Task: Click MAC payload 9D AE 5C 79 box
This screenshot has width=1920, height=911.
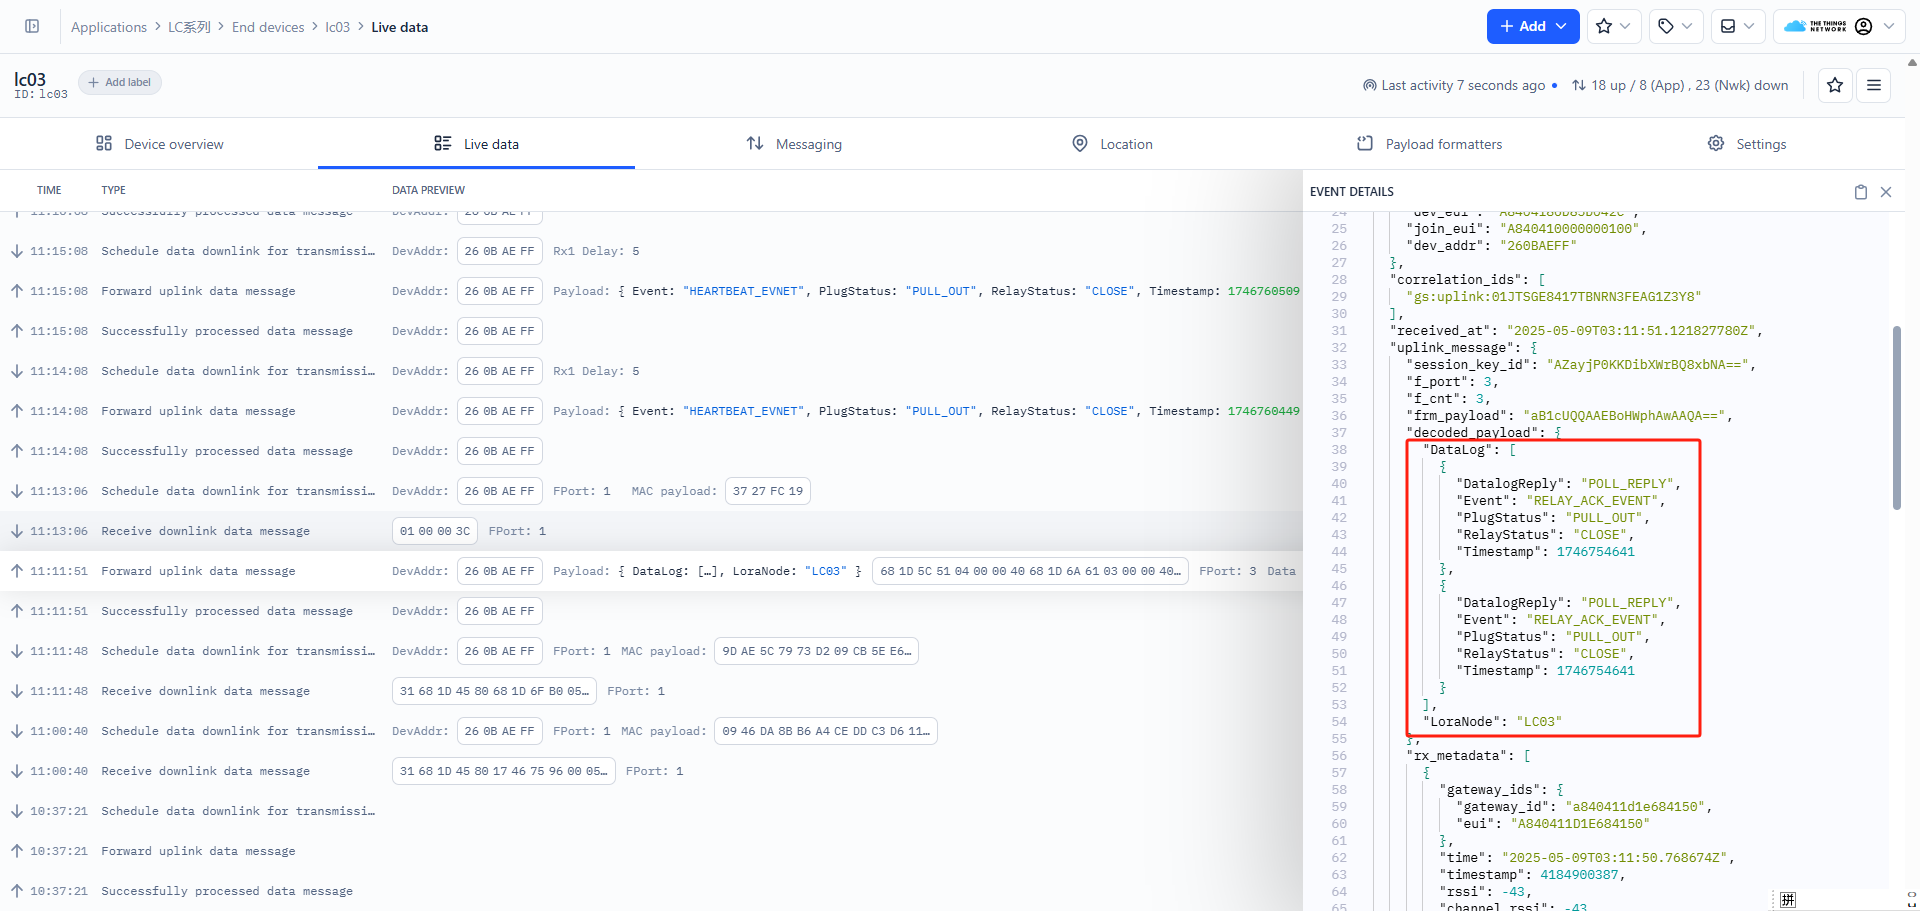Action: coord(816,651)
